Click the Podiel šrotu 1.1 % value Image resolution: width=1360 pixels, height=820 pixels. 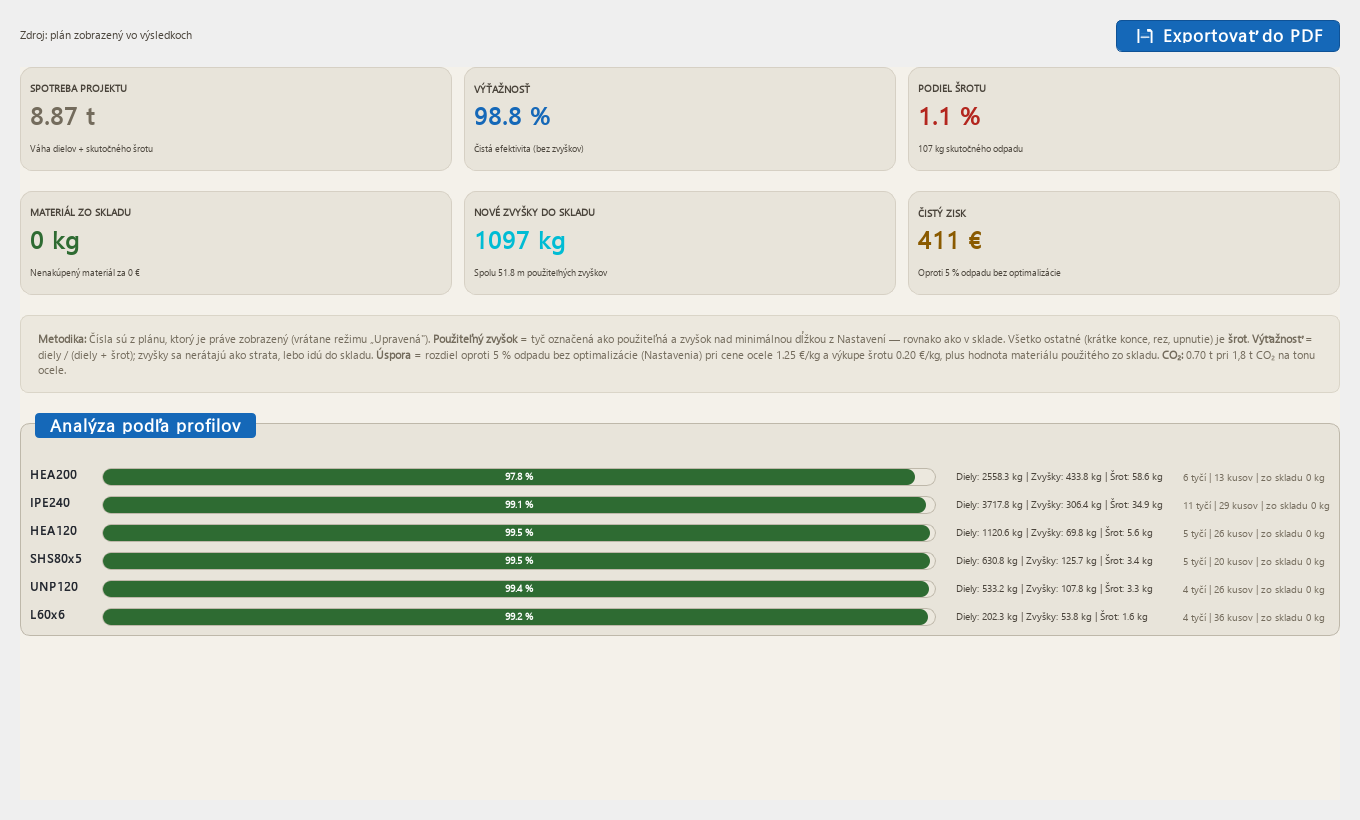949,116
